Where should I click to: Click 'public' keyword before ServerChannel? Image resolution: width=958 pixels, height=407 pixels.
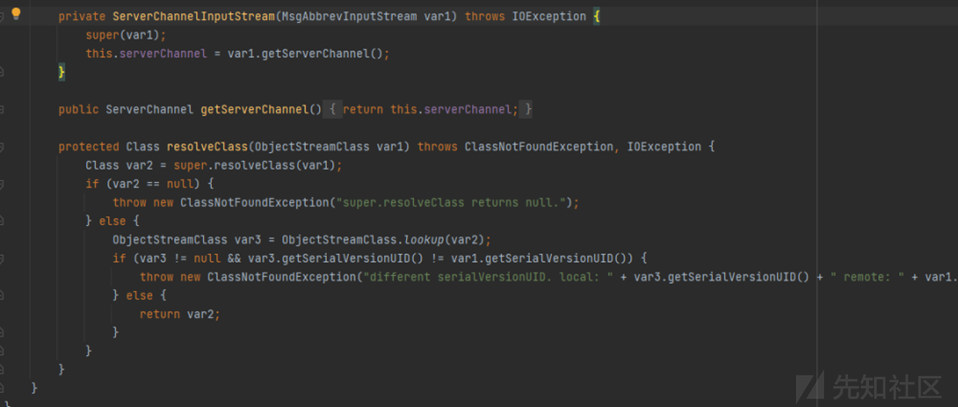[x=79, y=110]
